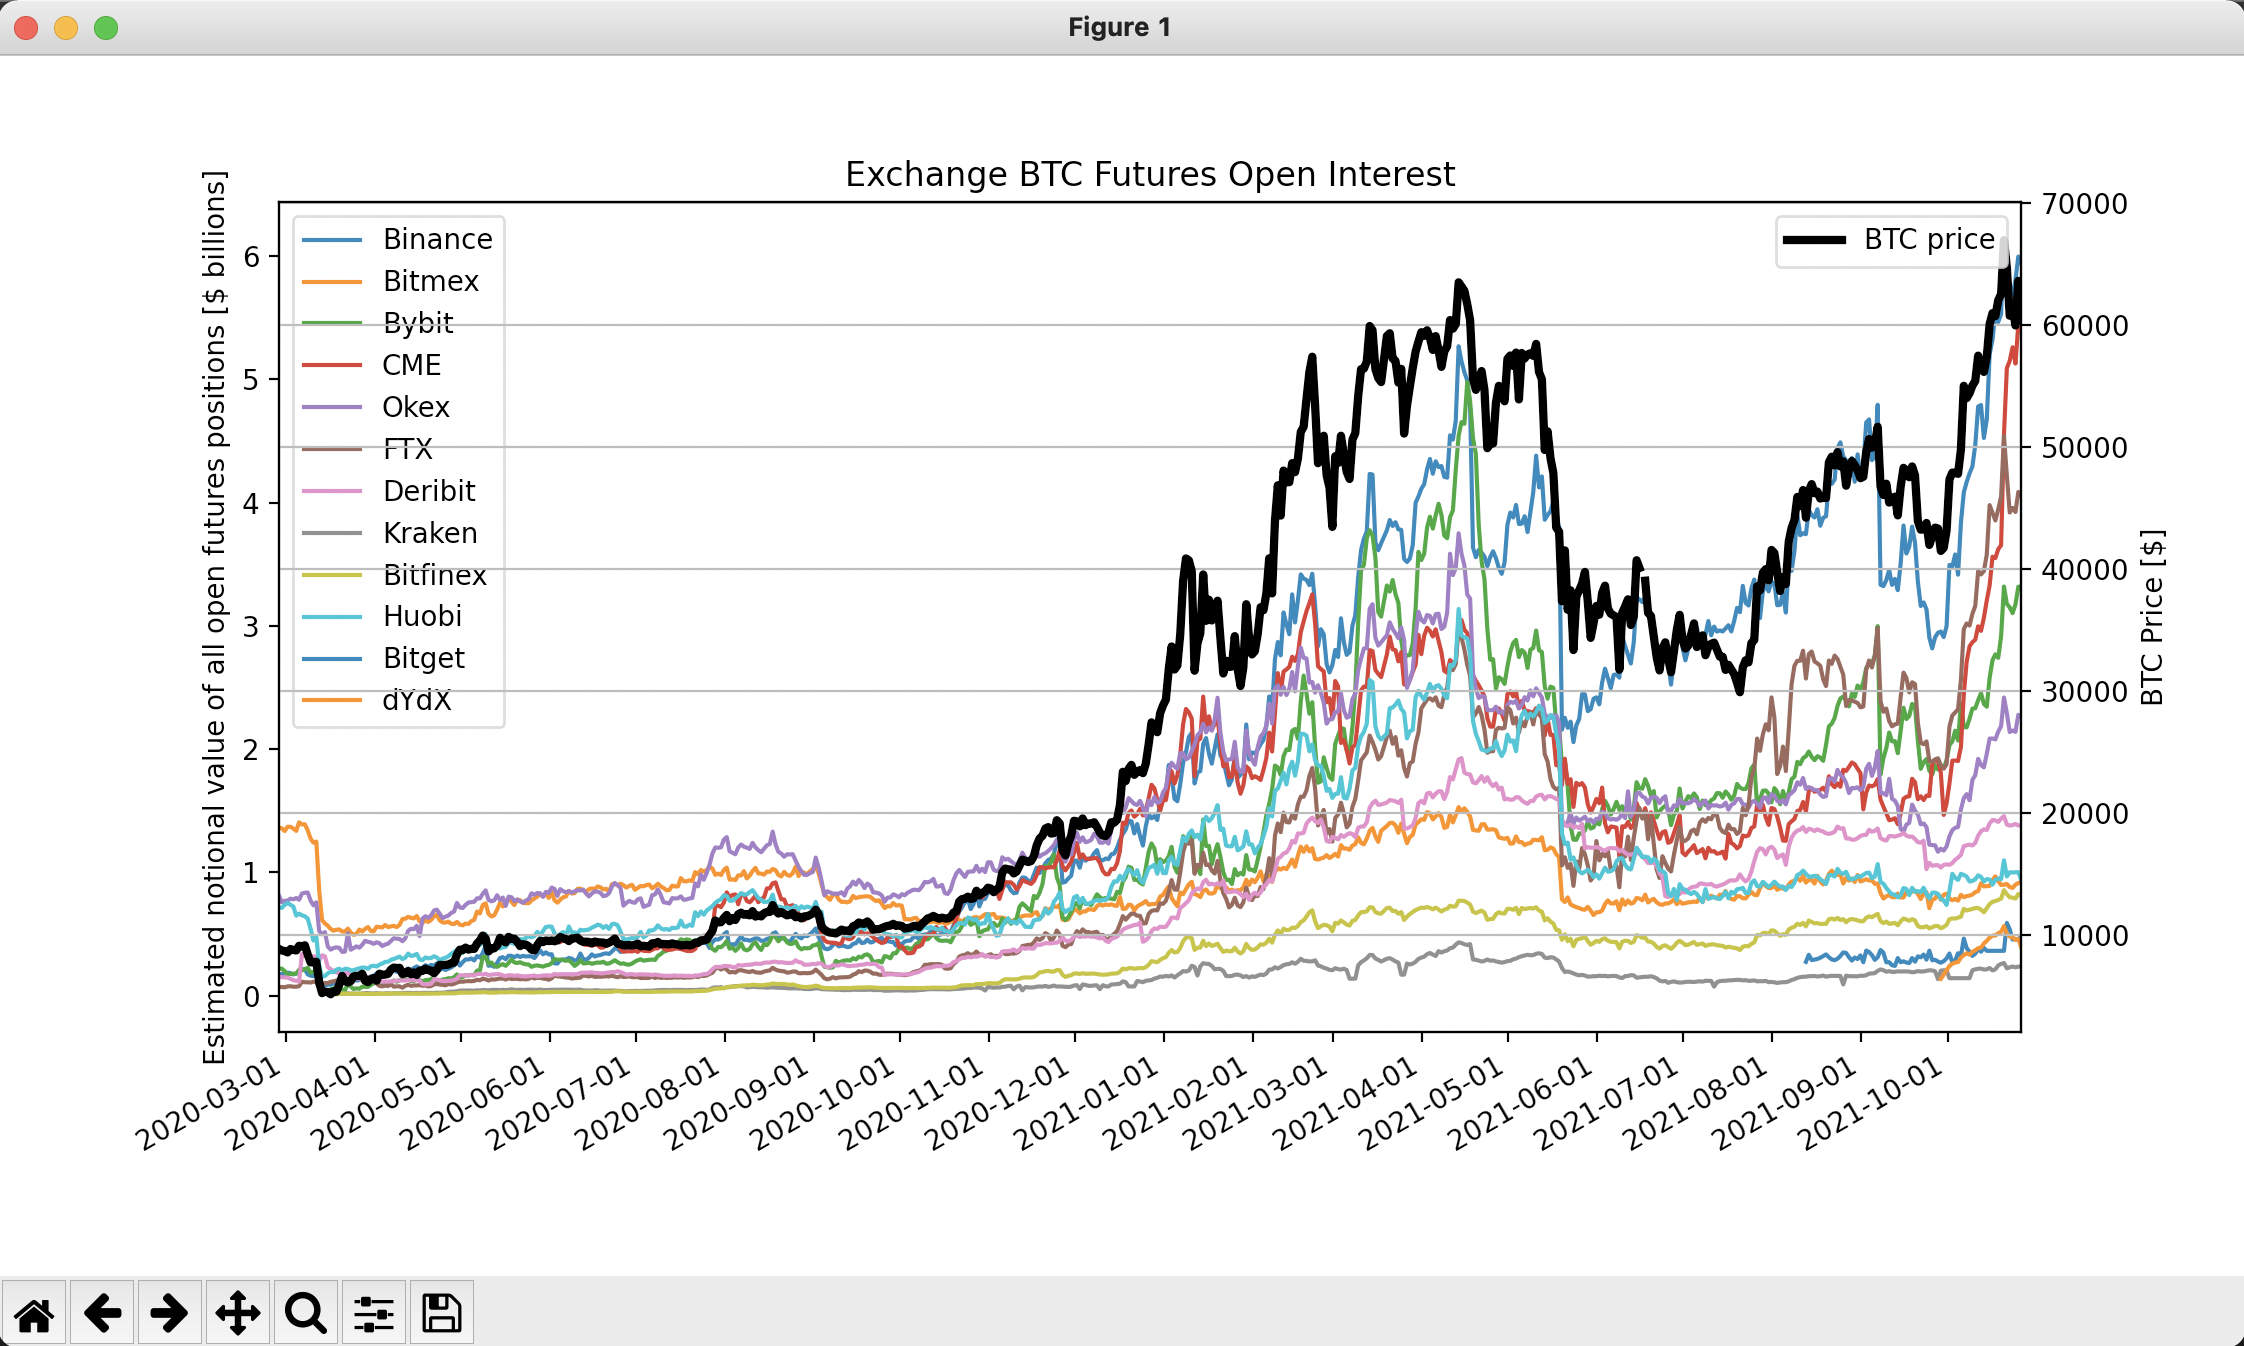Click the 2020-03-01 date tick label

tap(209, 1104)
